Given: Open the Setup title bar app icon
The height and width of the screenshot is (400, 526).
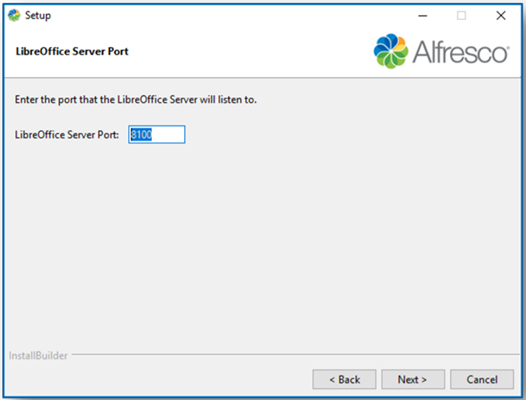Looking at the screenshot, I should (x=14, y=15).
